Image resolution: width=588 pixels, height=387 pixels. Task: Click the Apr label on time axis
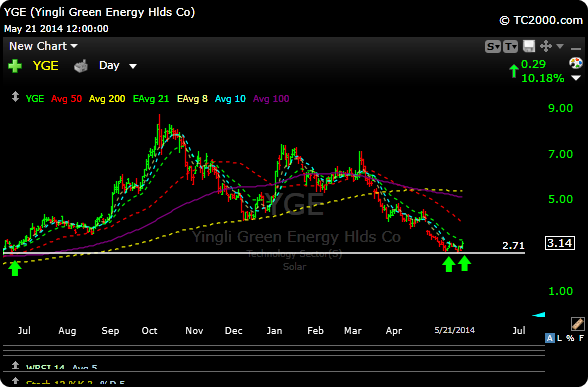point(394,331)
